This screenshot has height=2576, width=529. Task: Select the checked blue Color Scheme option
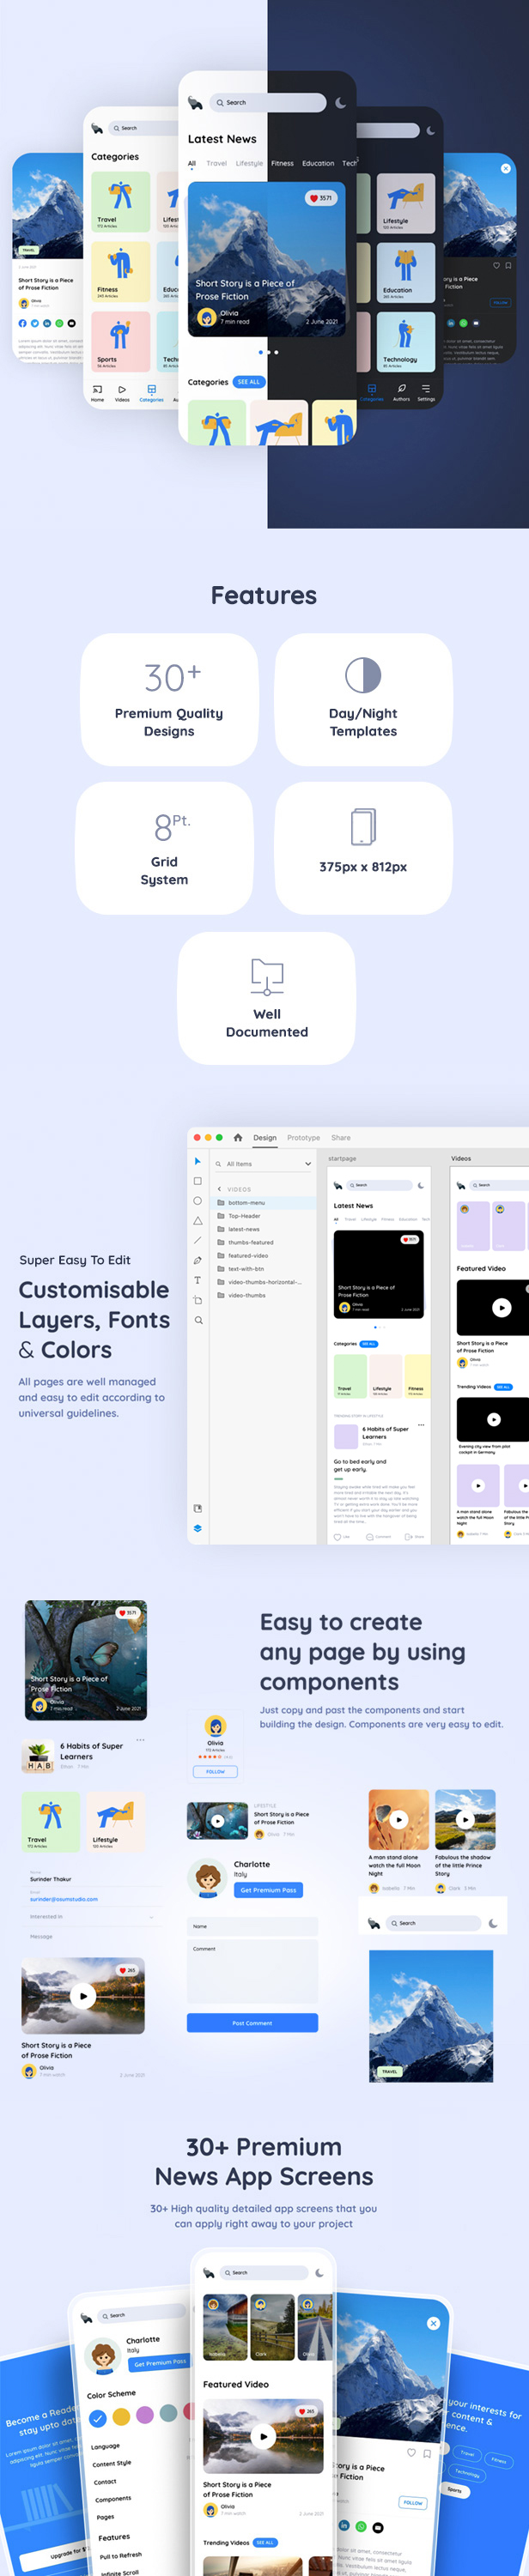[98, 2418]
